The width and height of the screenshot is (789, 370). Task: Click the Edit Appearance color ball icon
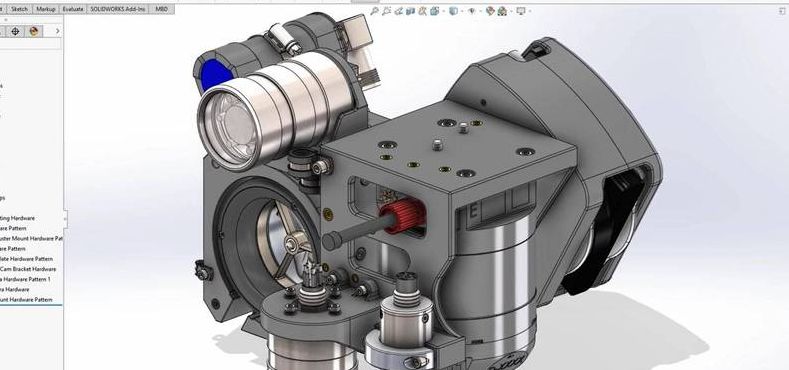pyautogui.click(x=491, y=11)
